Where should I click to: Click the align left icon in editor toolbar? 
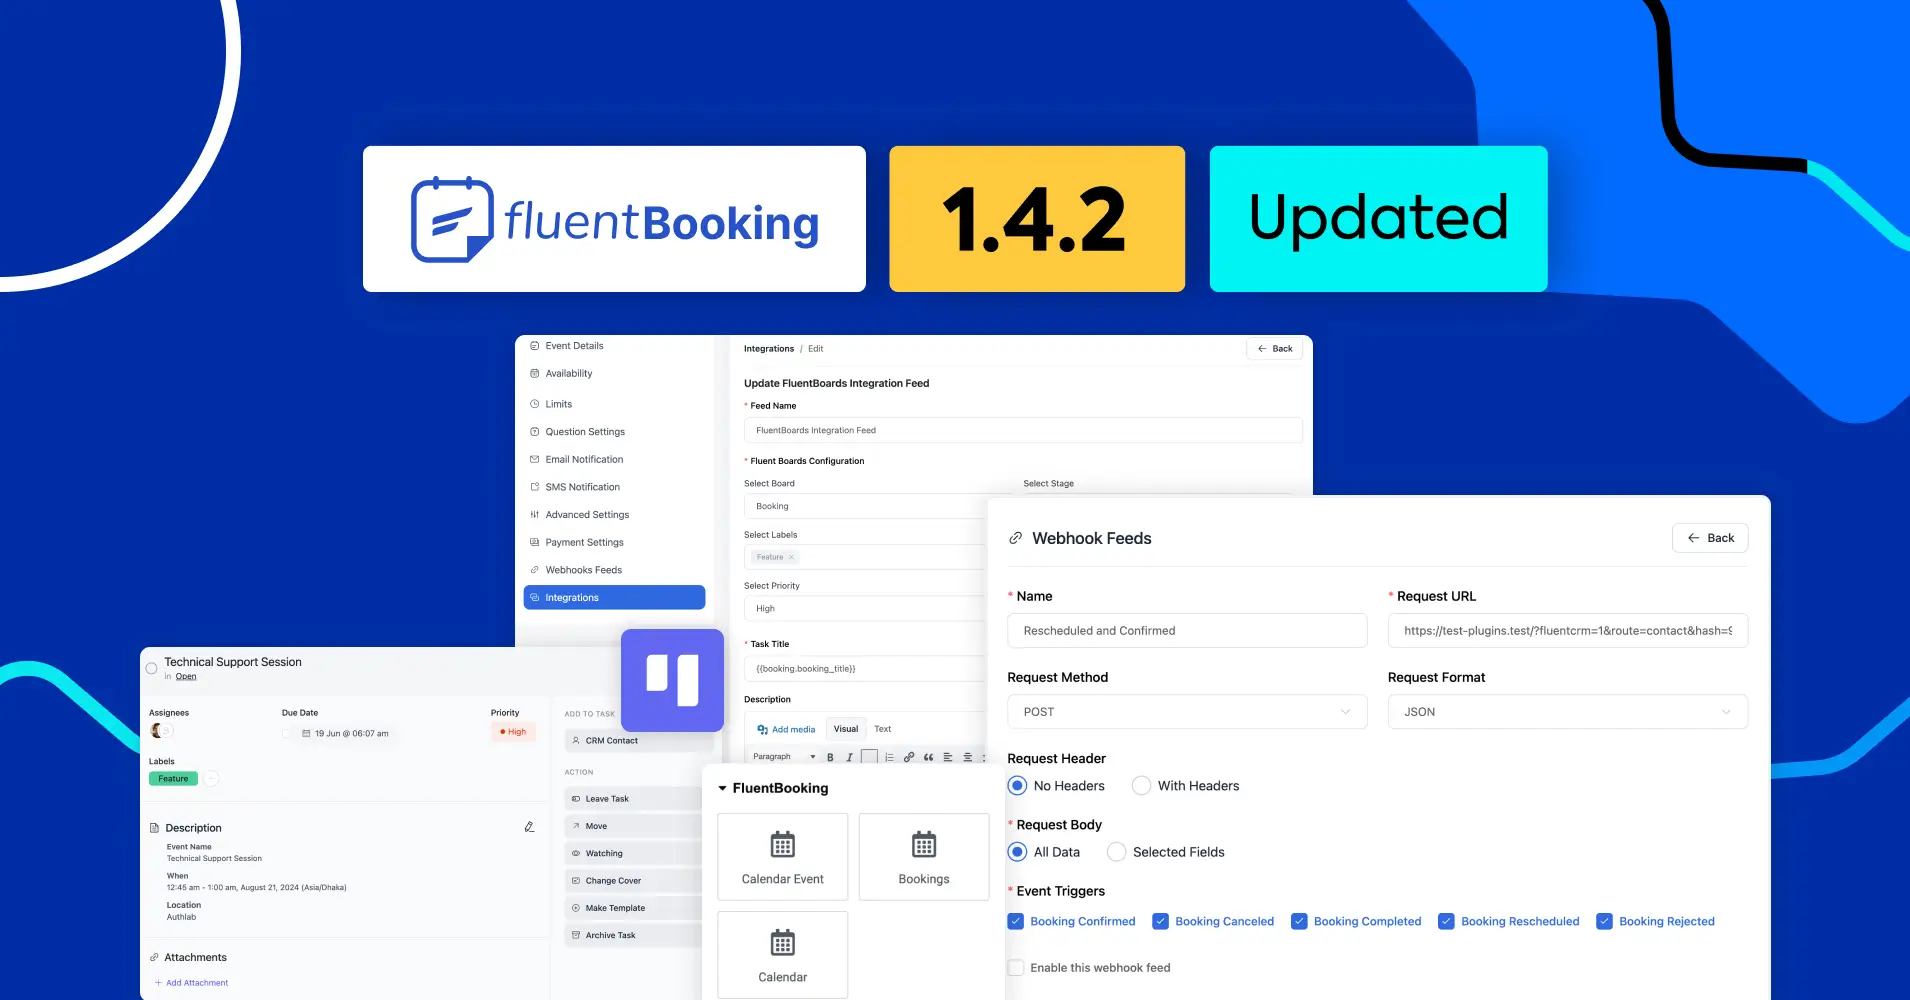pos(948,757)
